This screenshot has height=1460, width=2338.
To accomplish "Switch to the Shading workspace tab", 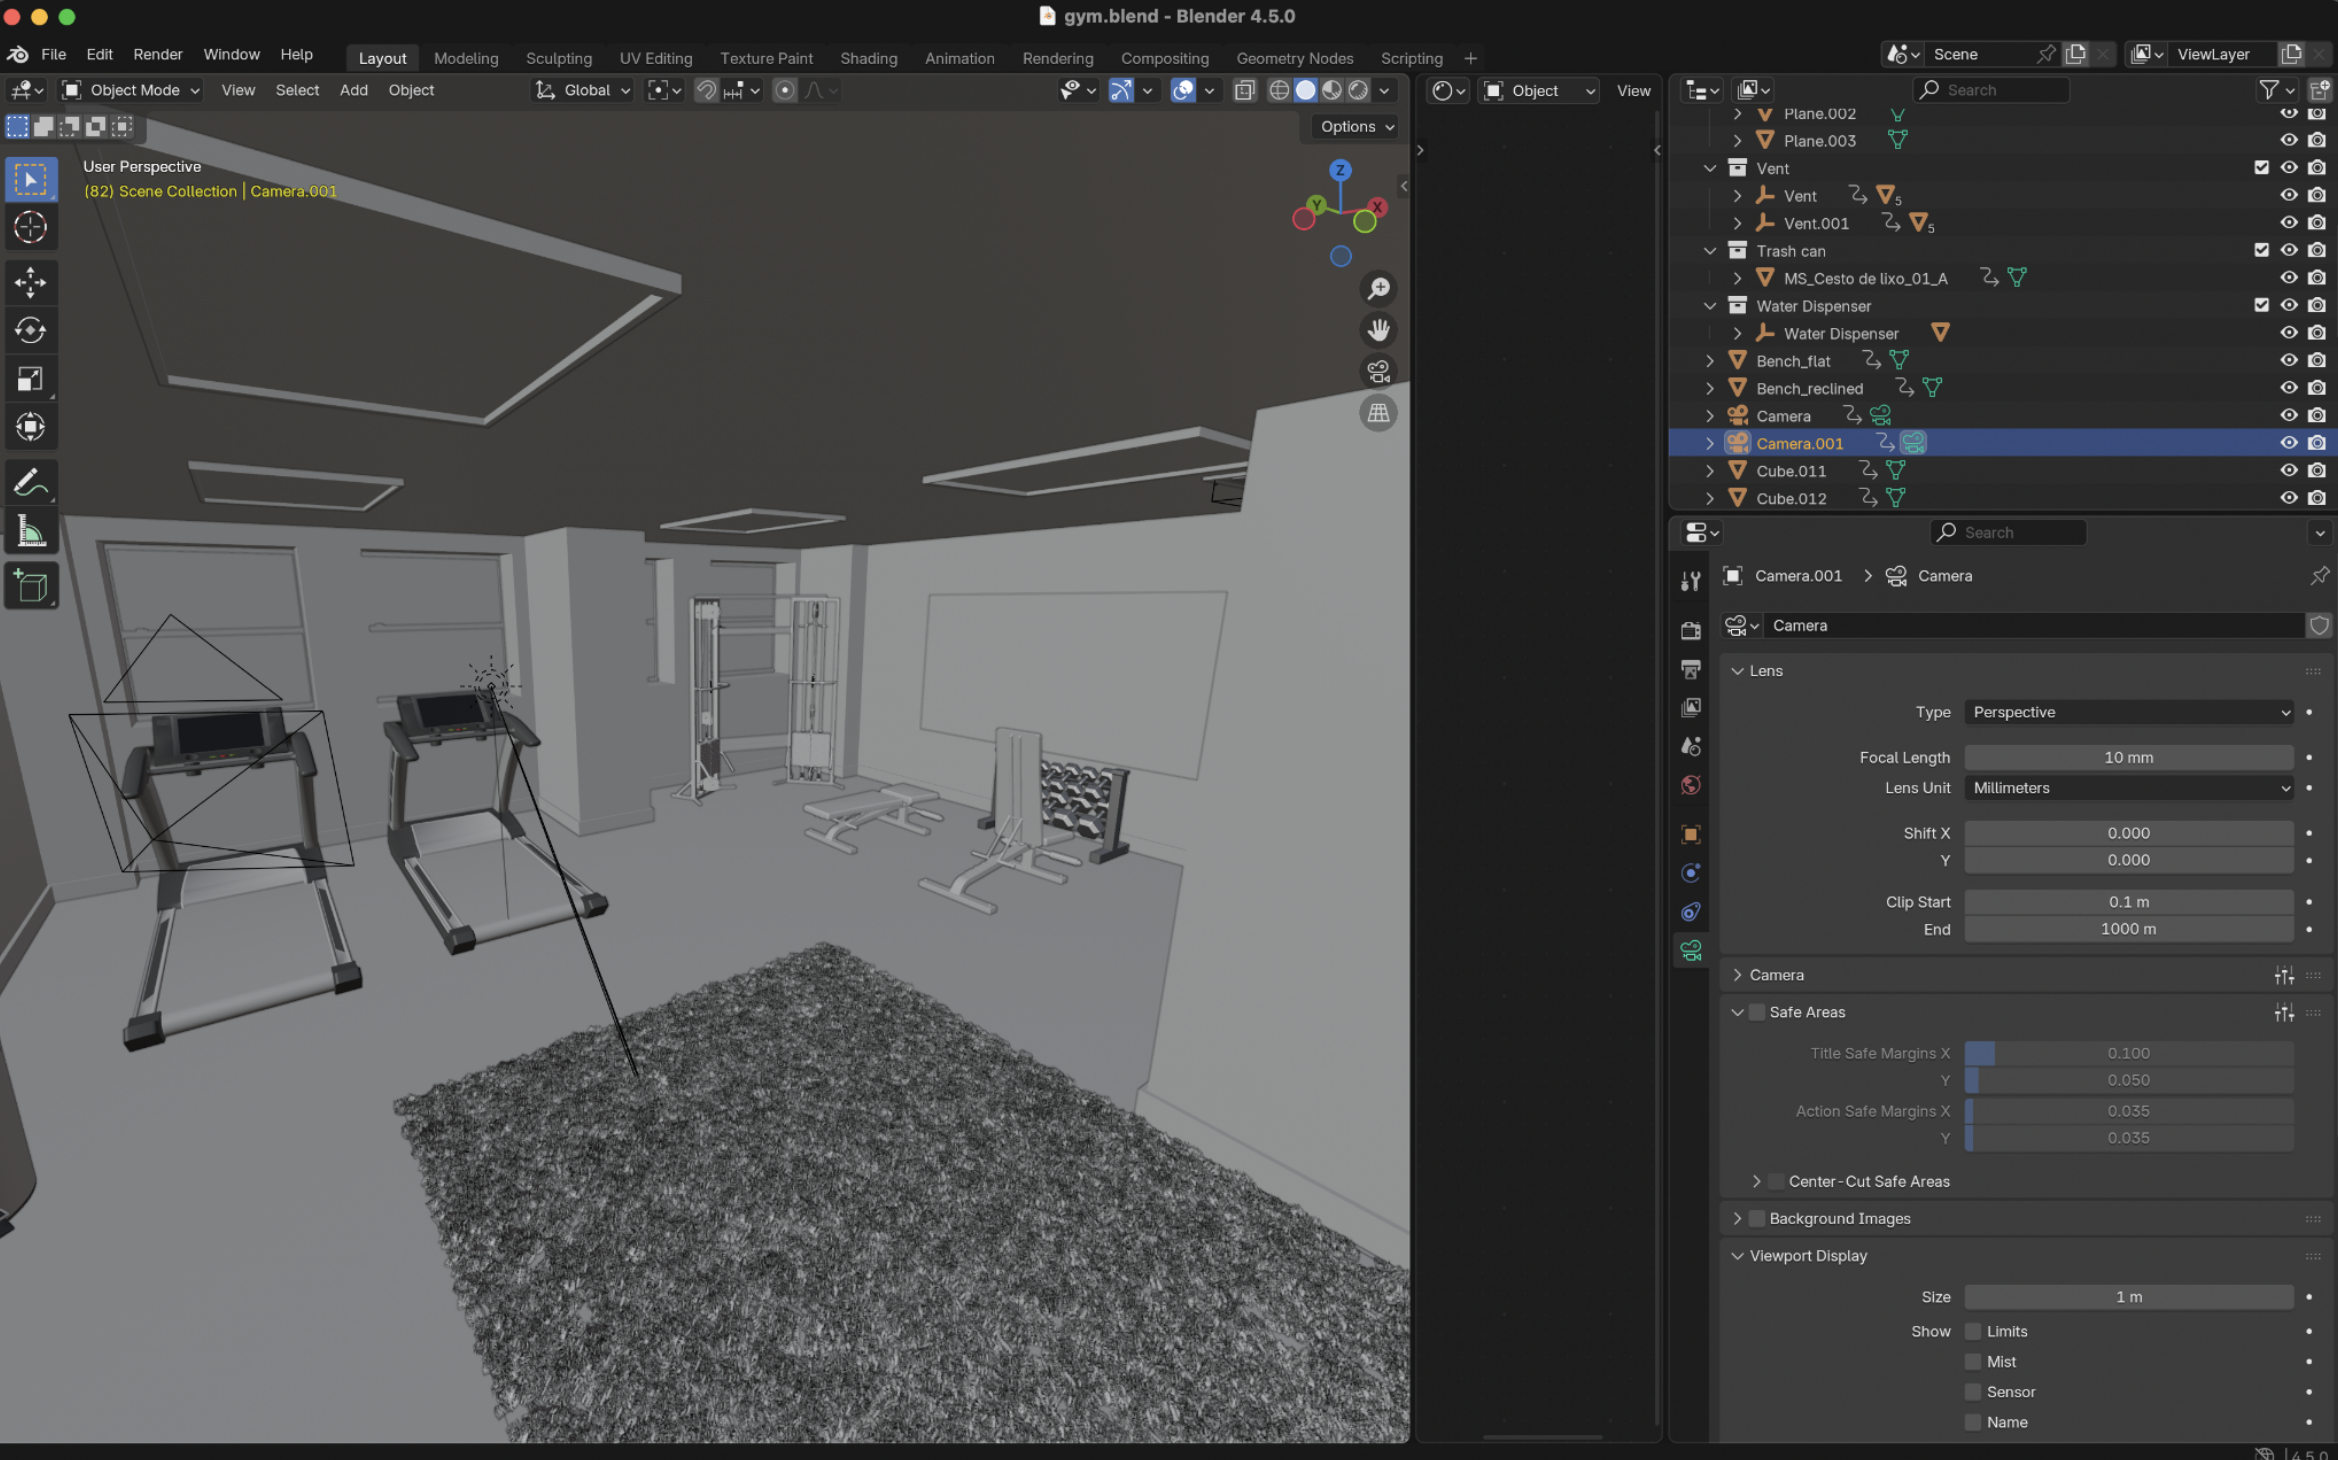I will point(868,59).
